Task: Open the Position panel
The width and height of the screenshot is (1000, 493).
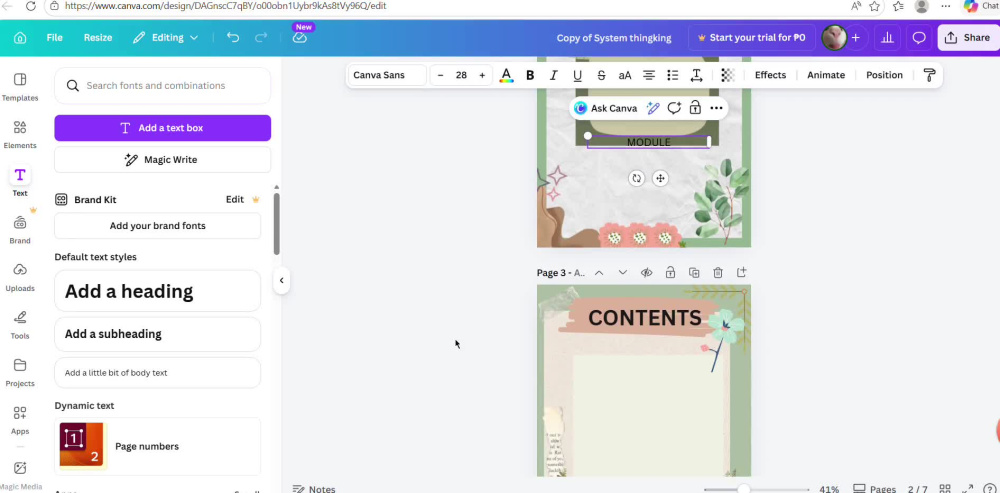Action: coord(884,75)
